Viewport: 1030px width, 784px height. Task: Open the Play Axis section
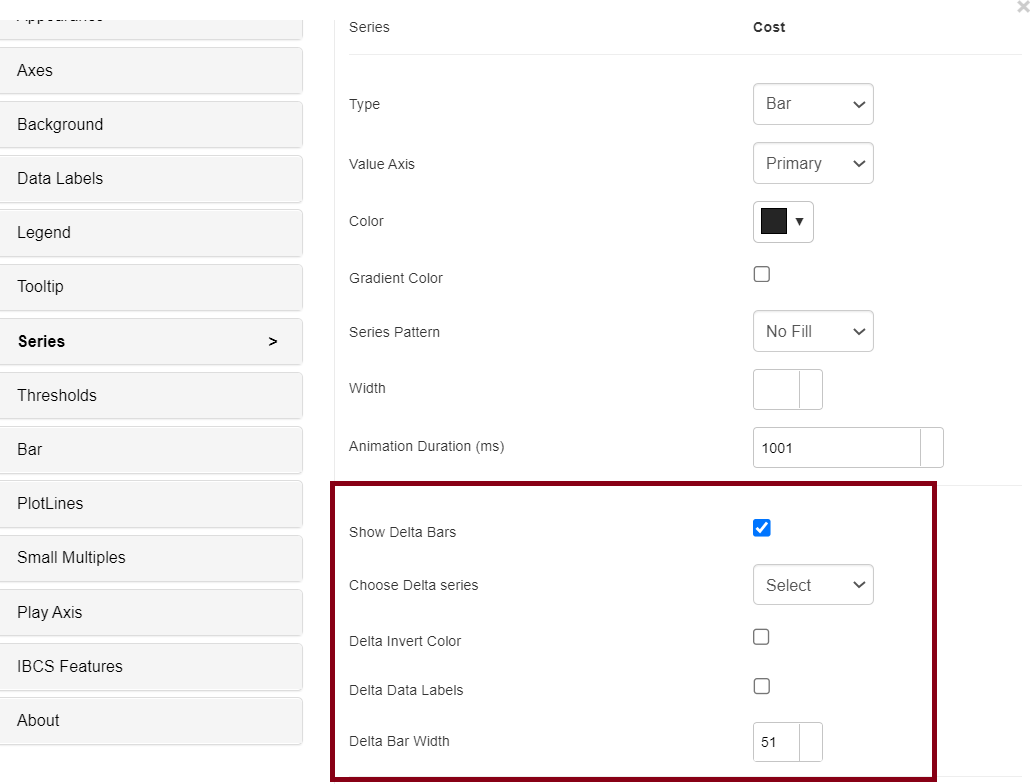coord(152,612)
